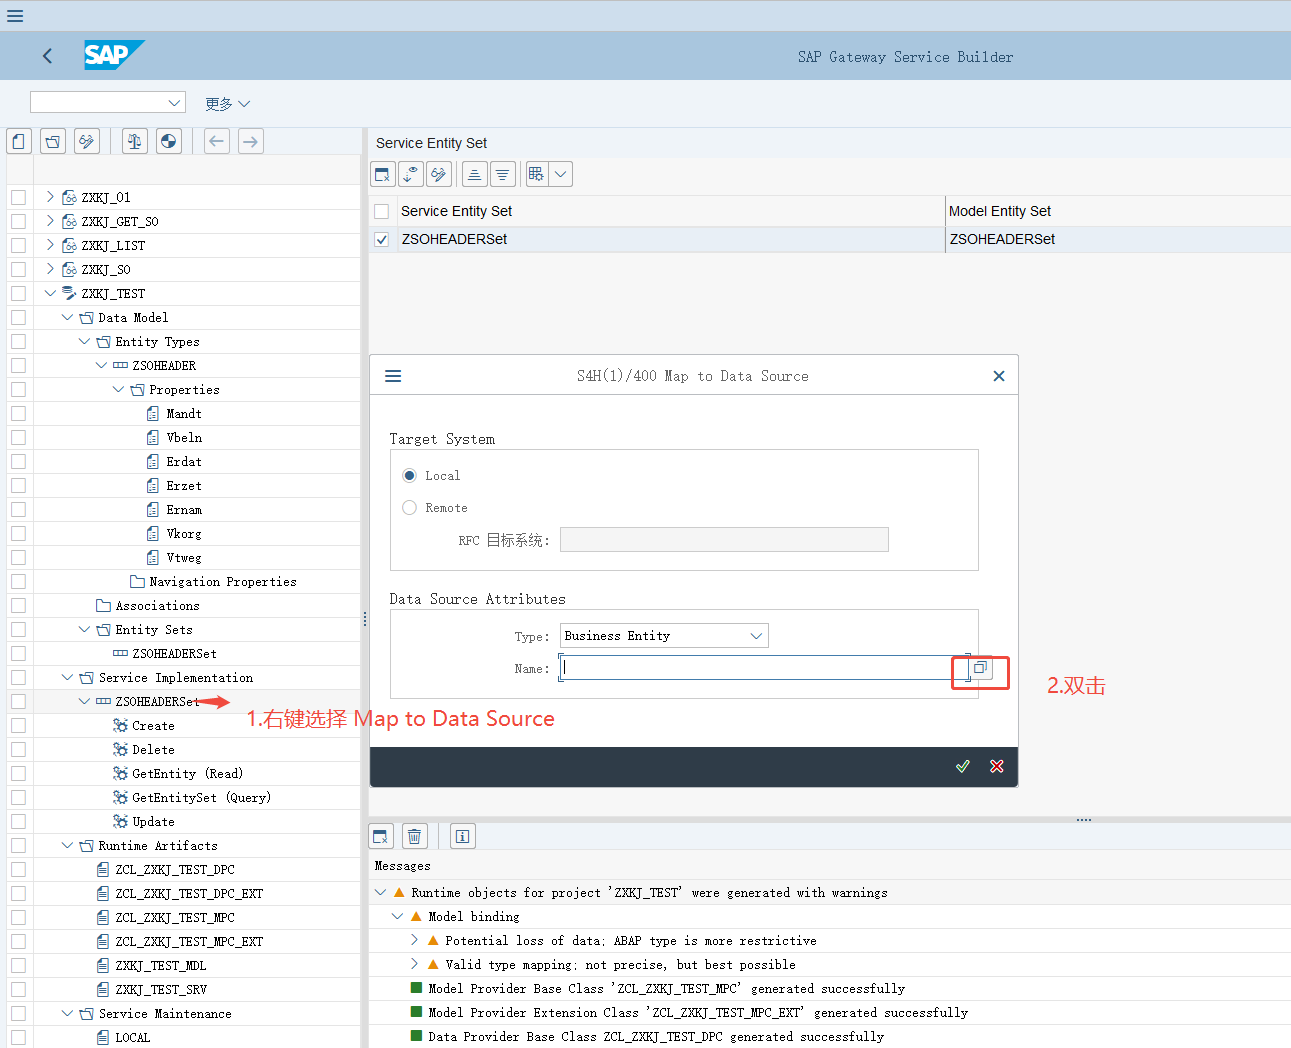
Task: Select the Erdat property
Action: [x=184, y=462]
